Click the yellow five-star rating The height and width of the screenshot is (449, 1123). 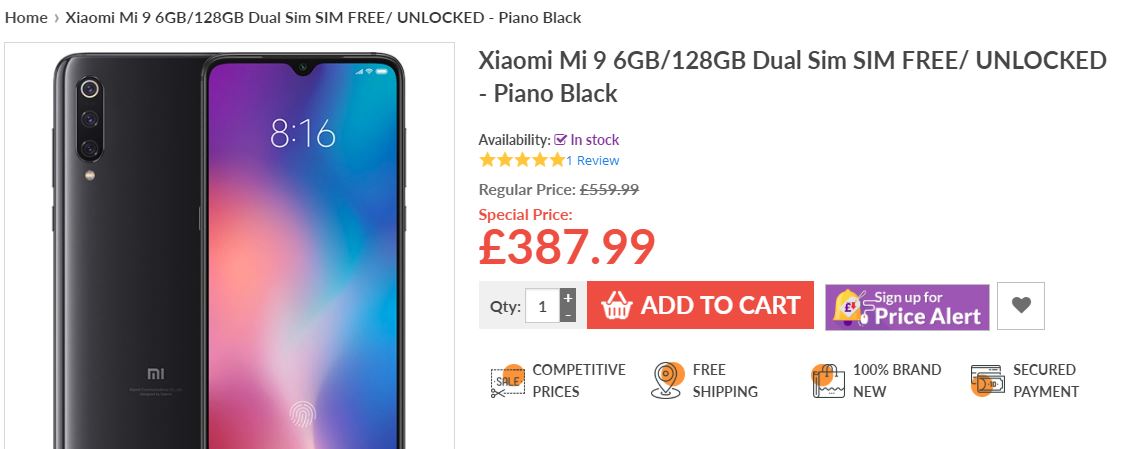(522, 160)
